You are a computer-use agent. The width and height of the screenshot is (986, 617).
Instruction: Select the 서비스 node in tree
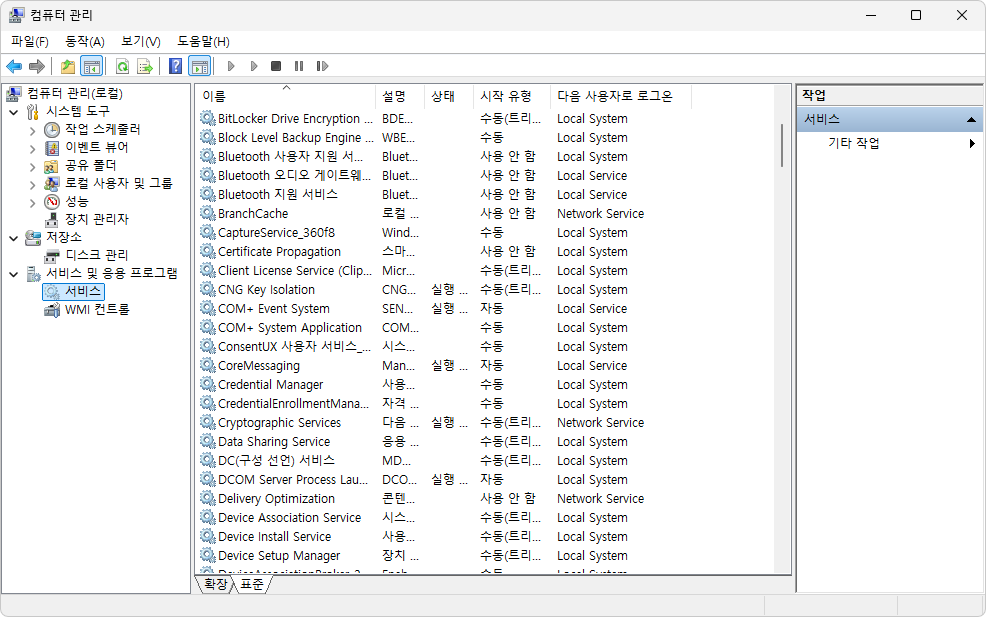(74, 291)
